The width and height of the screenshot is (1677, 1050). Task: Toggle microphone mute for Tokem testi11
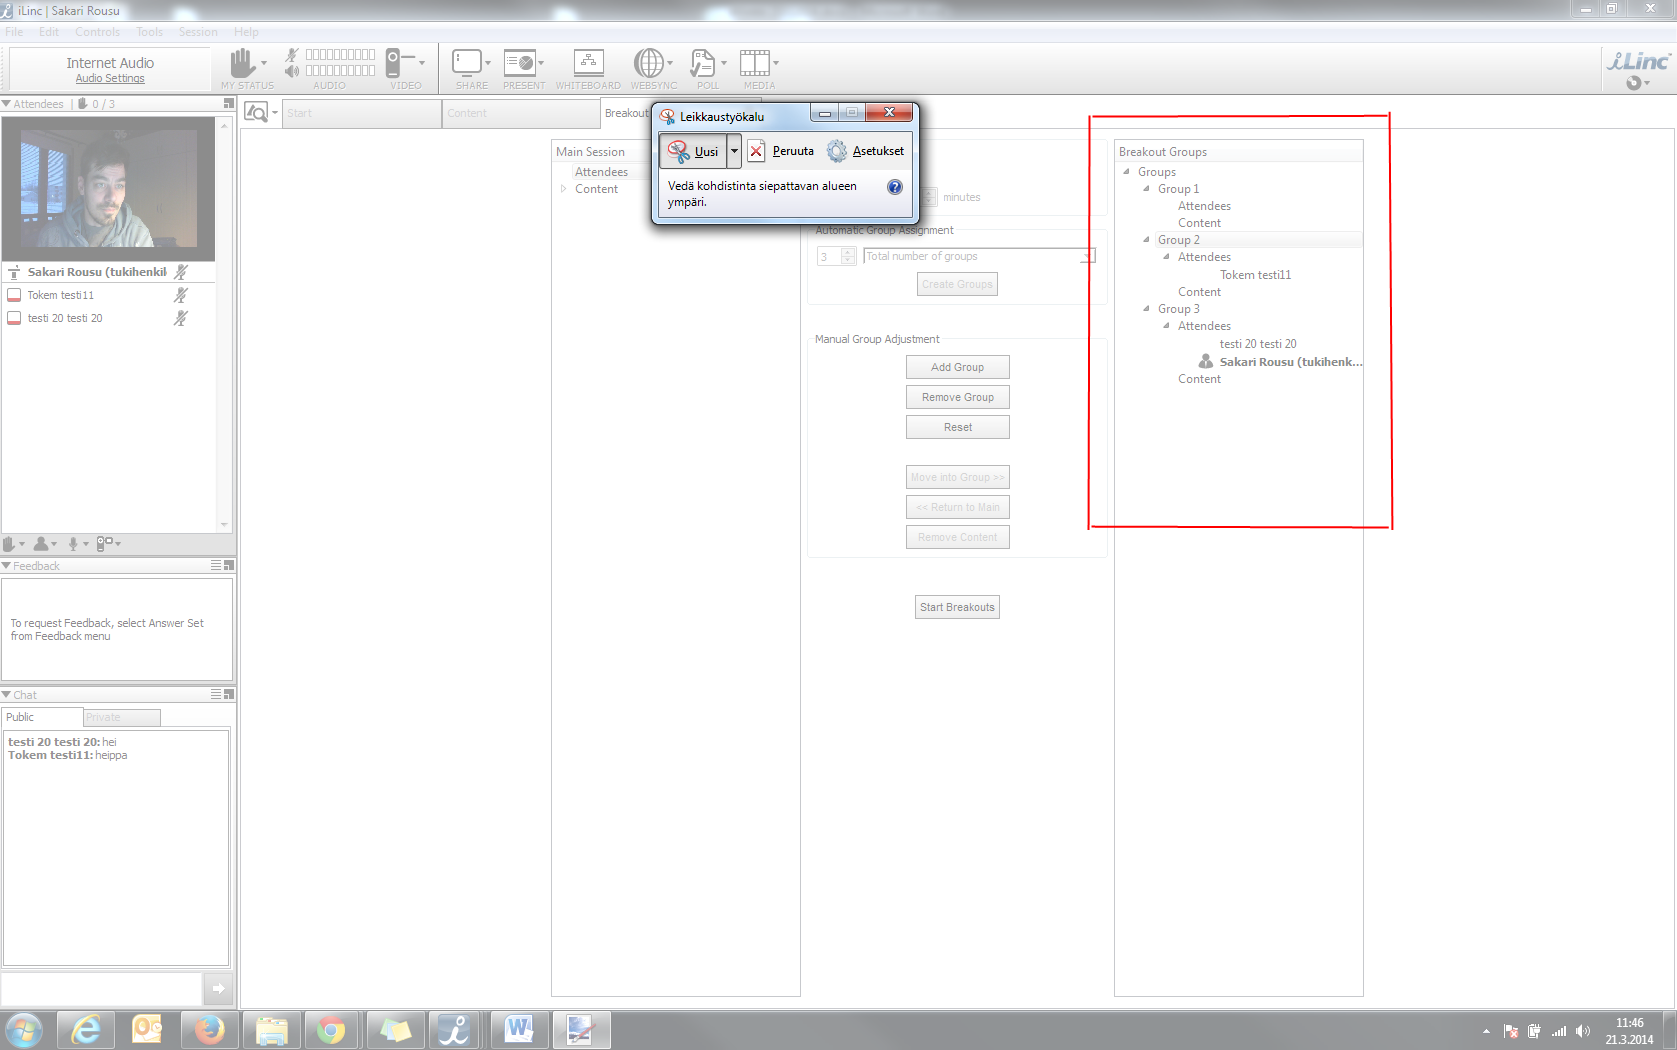click(x=181, y=295)
